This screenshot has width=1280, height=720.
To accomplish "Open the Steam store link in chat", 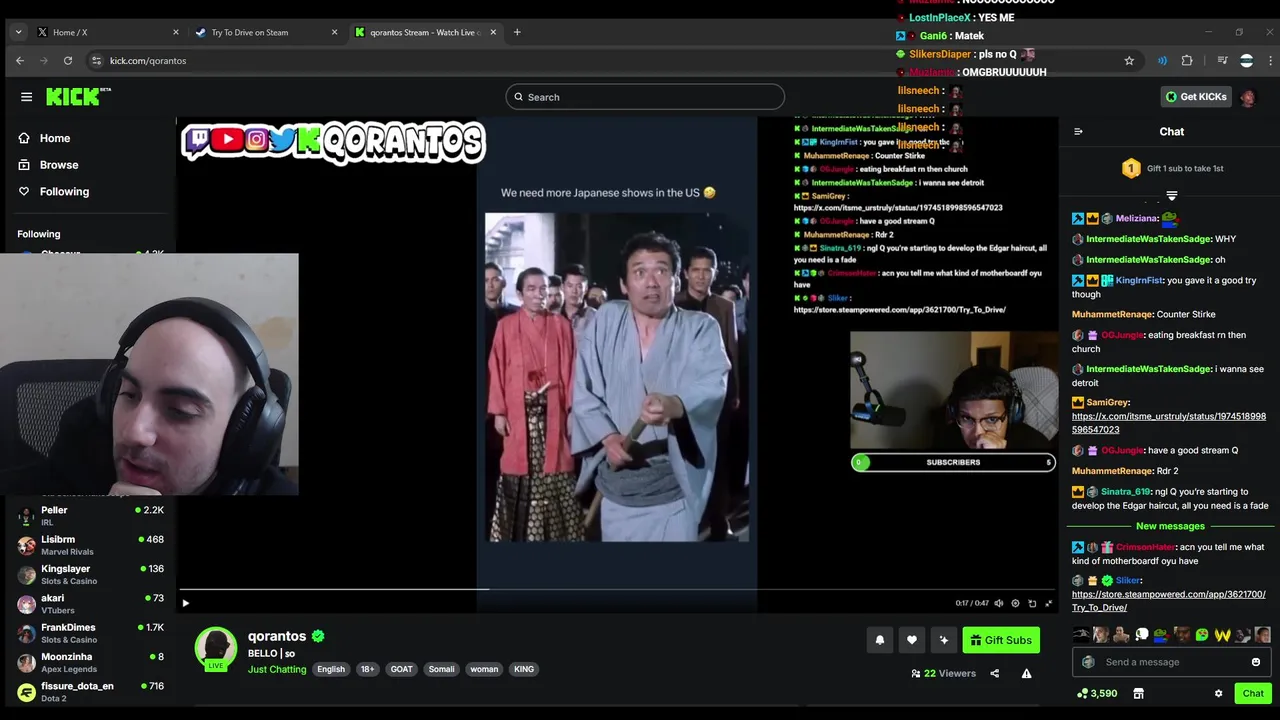I will click(x=1169, y=601).
